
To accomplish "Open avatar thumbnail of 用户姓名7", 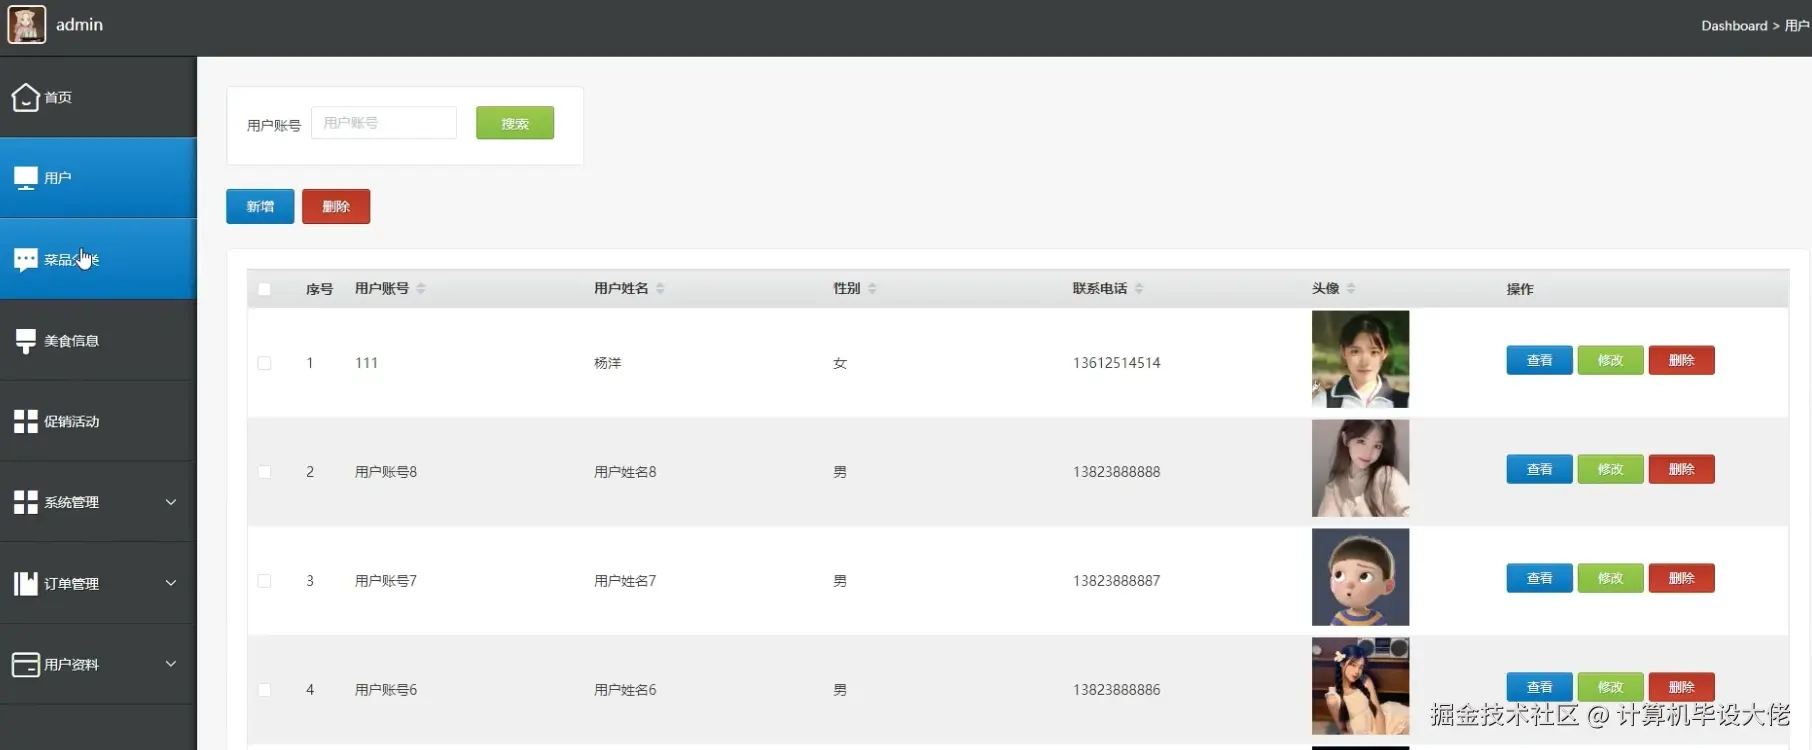I will [x=1360, y=577].
